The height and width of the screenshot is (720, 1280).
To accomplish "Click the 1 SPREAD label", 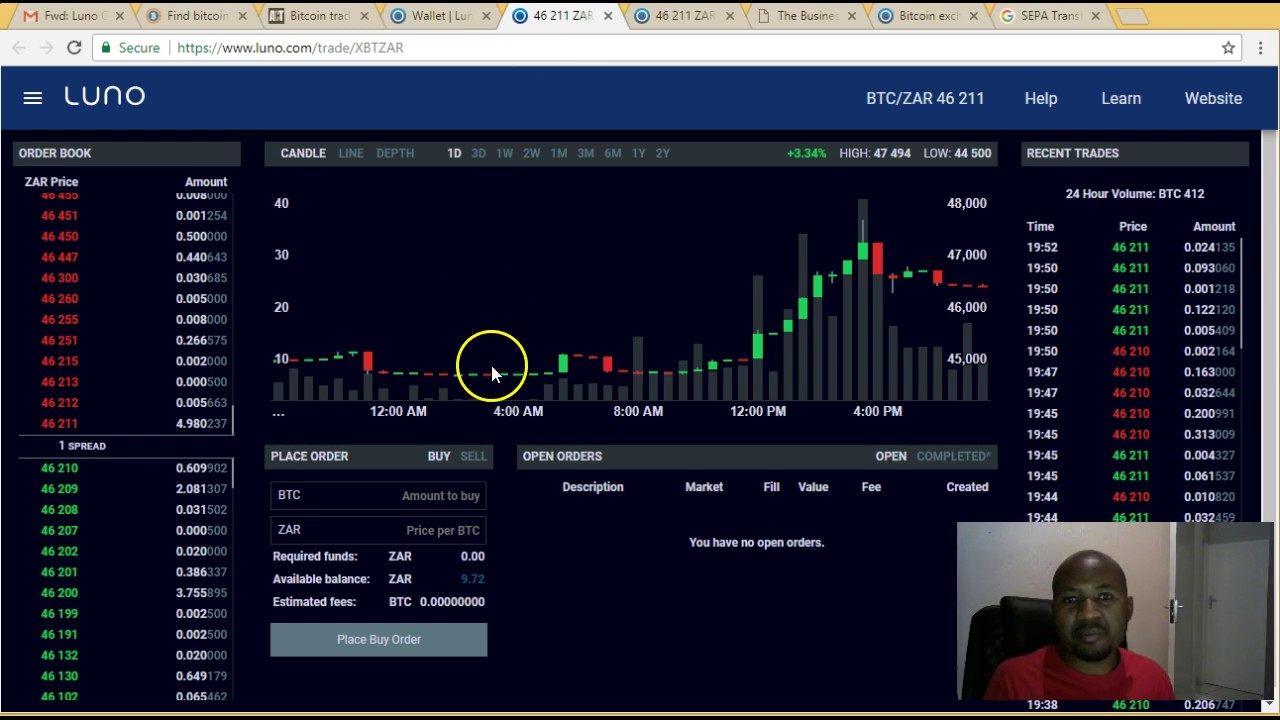I will 82,446.
